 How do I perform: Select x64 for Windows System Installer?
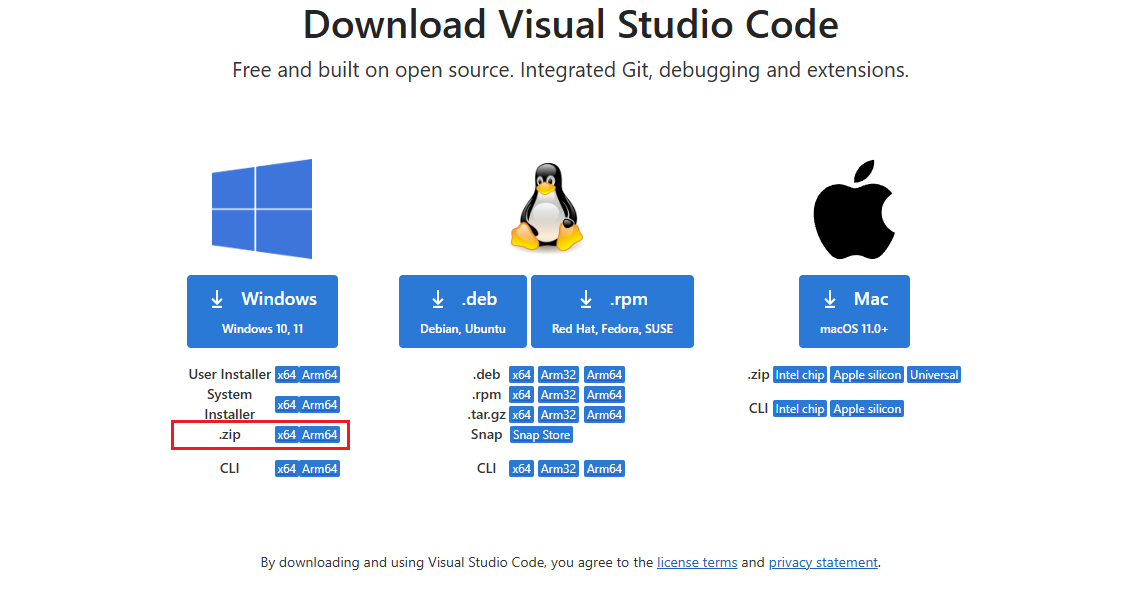tap(286, 405)
